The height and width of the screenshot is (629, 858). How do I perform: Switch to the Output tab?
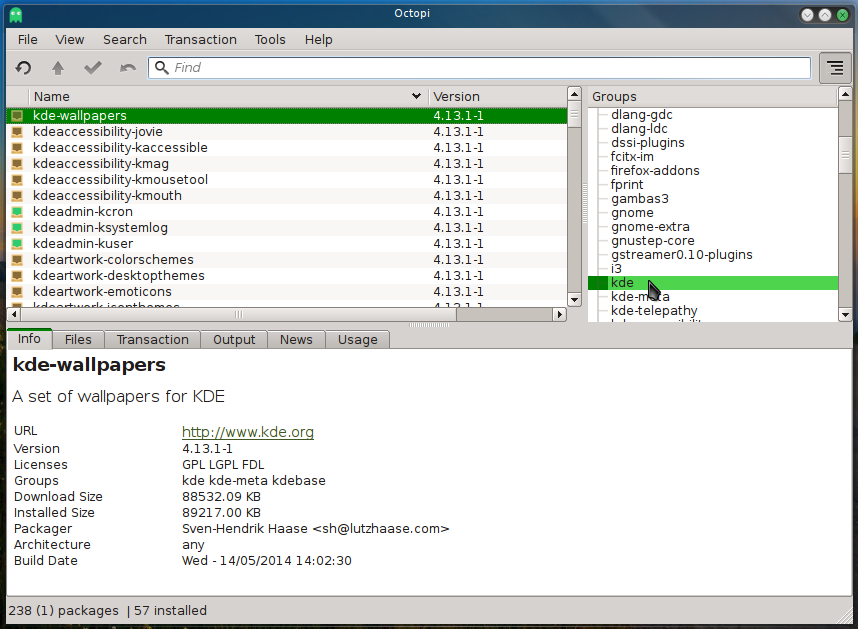(x=234, y=340)
